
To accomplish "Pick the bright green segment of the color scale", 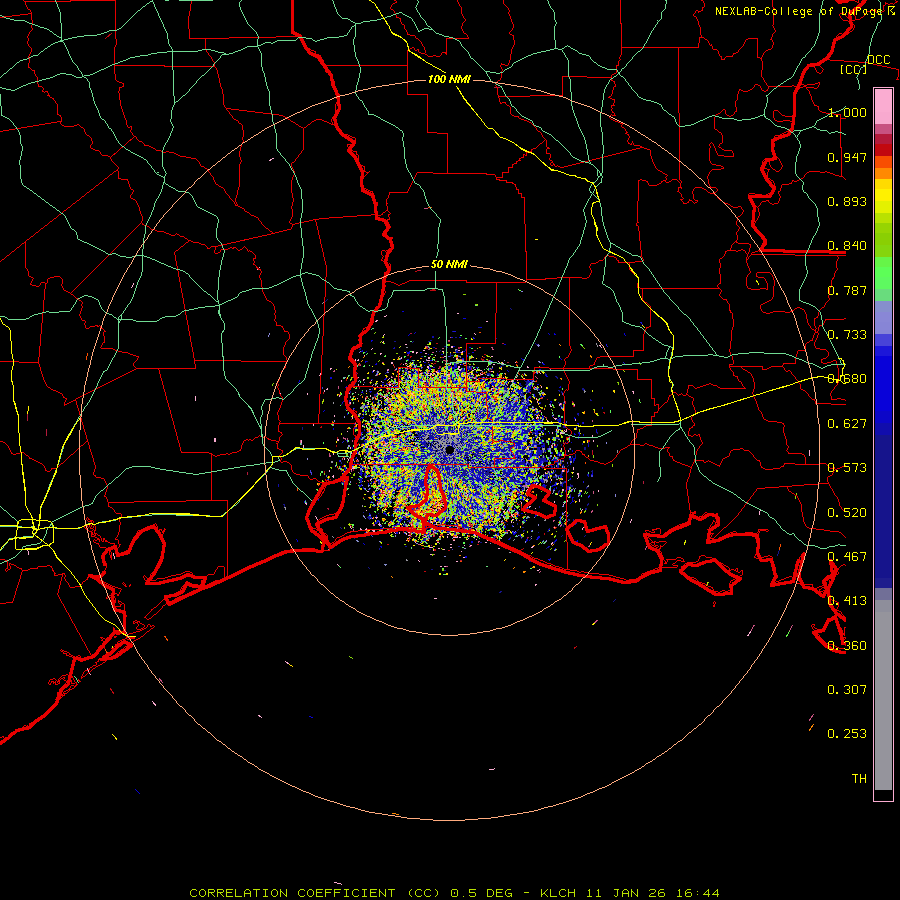I will (883, 273).
